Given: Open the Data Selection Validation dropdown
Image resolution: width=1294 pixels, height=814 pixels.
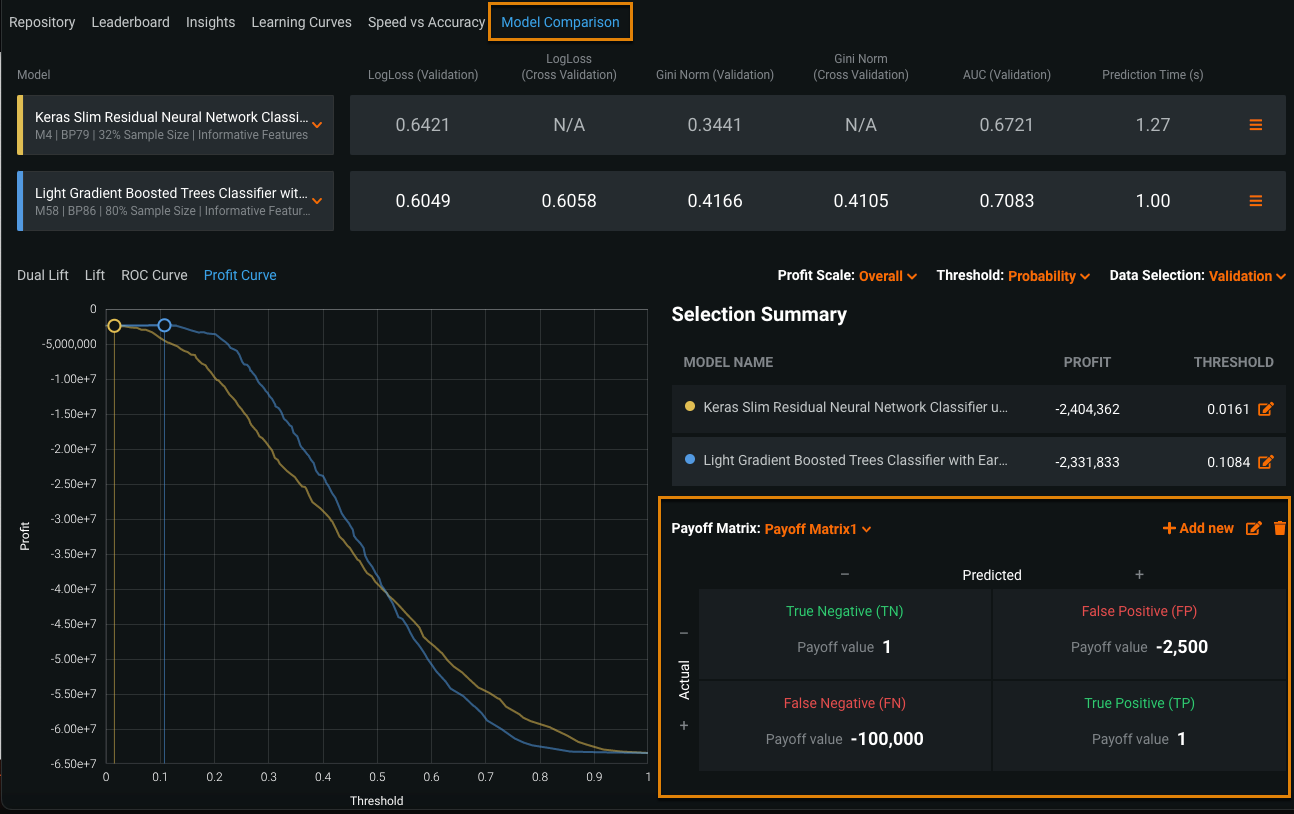Looking at the screenshot, I should 1246,276.
